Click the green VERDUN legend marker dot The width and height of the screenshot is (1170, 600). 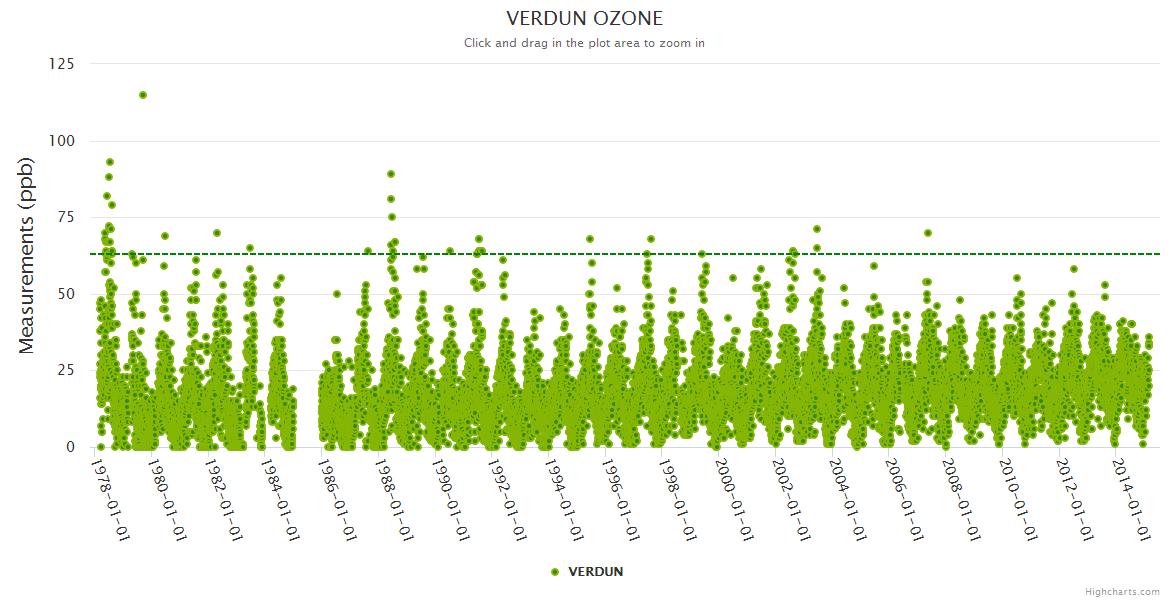coord(555,572)
